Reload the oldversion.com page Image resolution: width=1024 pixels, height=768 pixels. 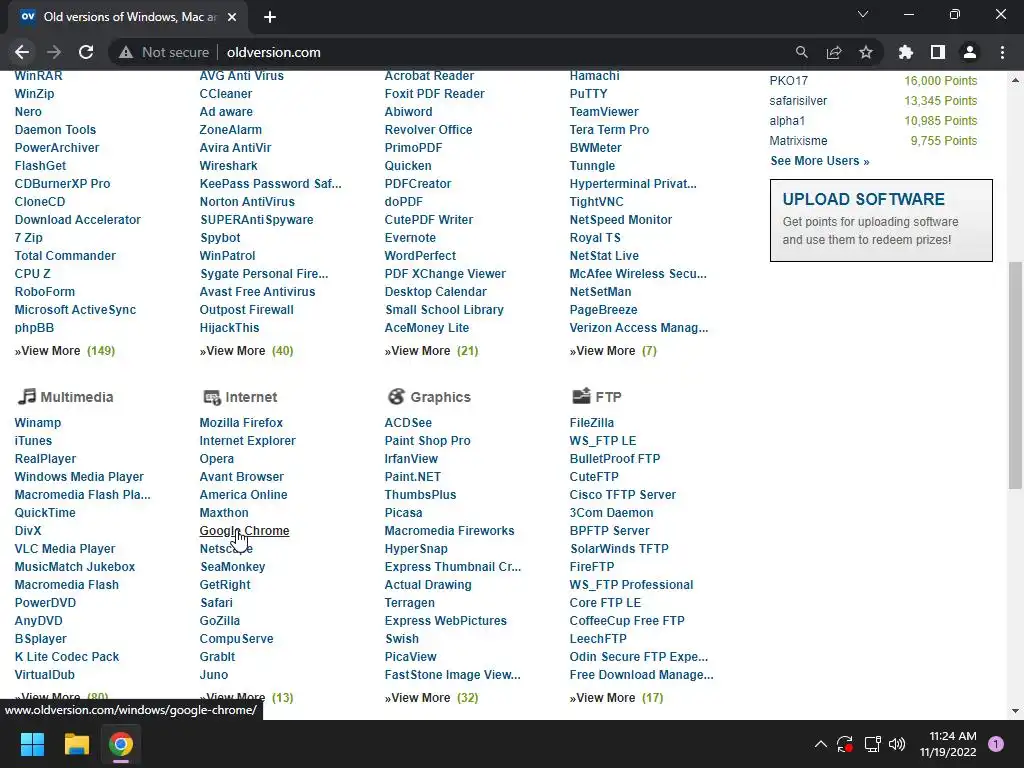(86, 52)
